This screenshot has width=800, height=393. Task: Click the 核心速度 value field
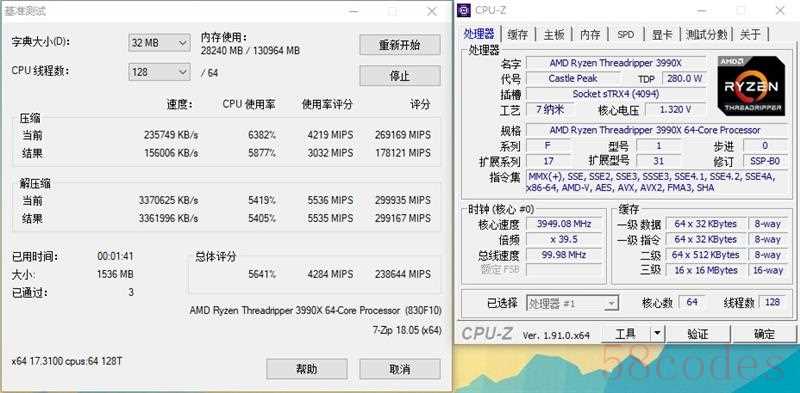[564, 224]
